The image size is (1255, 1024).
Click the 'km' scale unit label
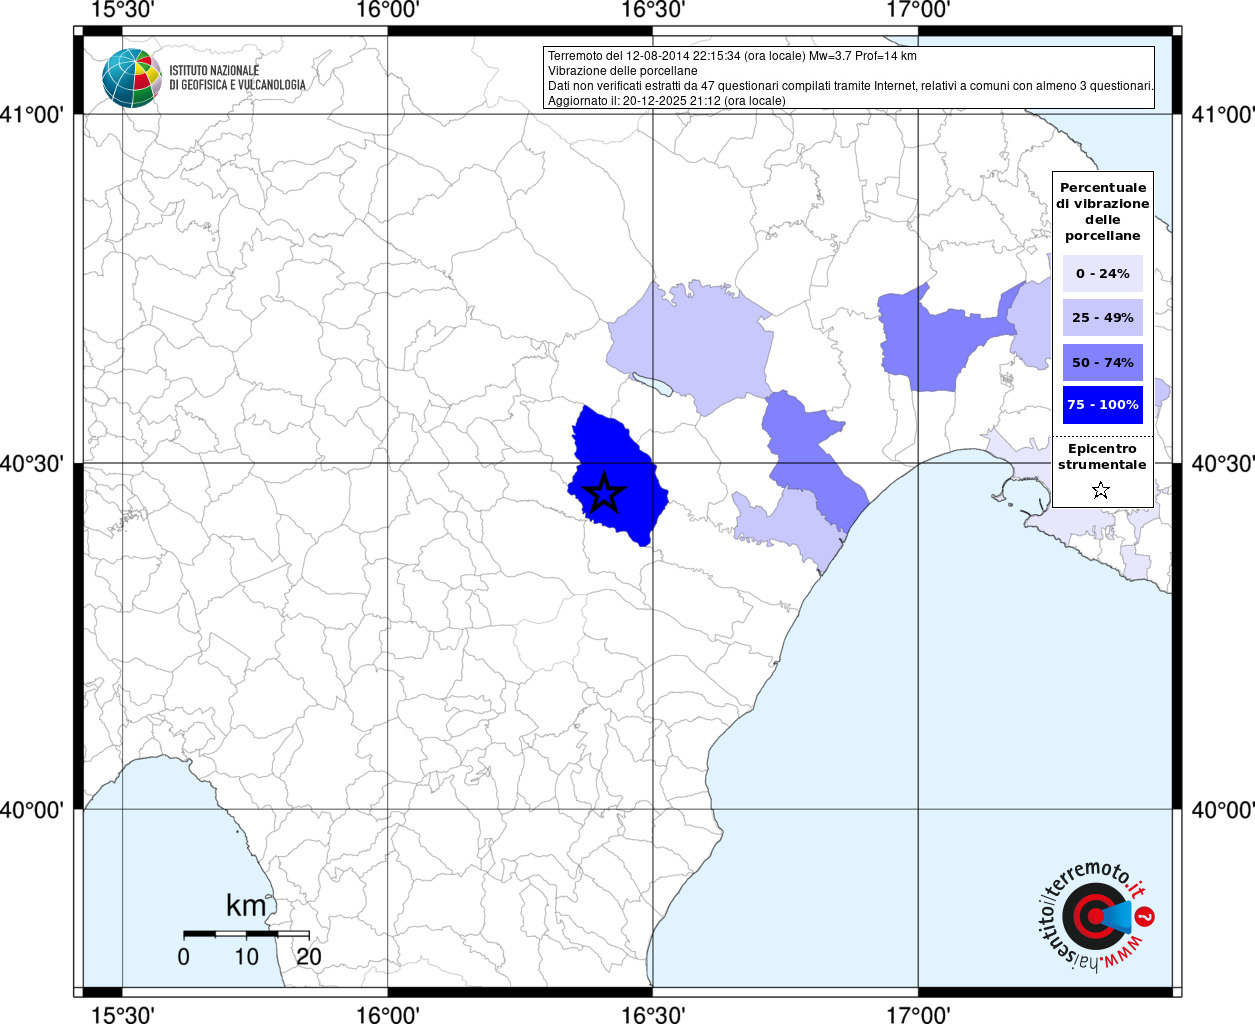(x=246, y=905)
